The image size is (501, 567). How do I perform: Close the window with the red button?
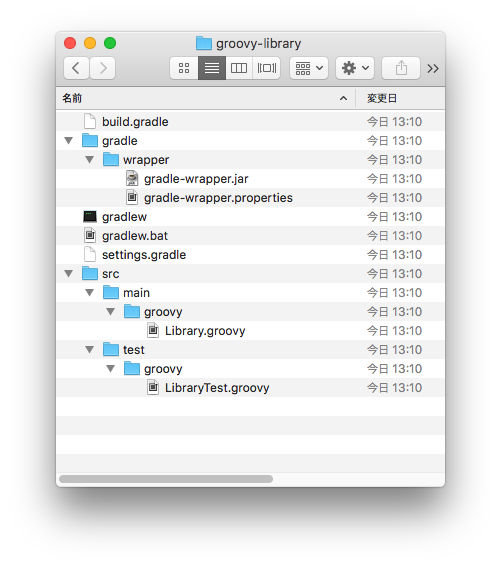[x=70, y=43]
